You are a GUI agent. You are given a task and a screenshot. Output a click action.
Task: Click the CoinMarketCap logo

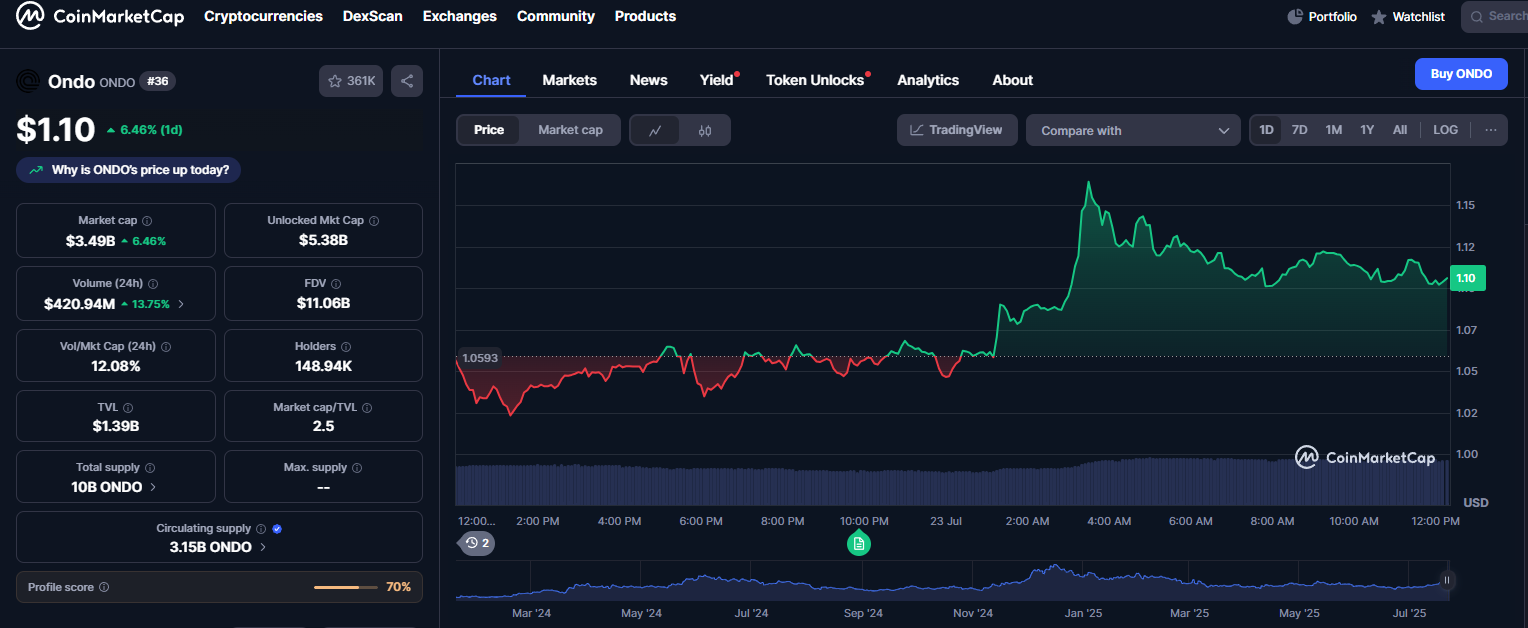click(x=101, y=16)
